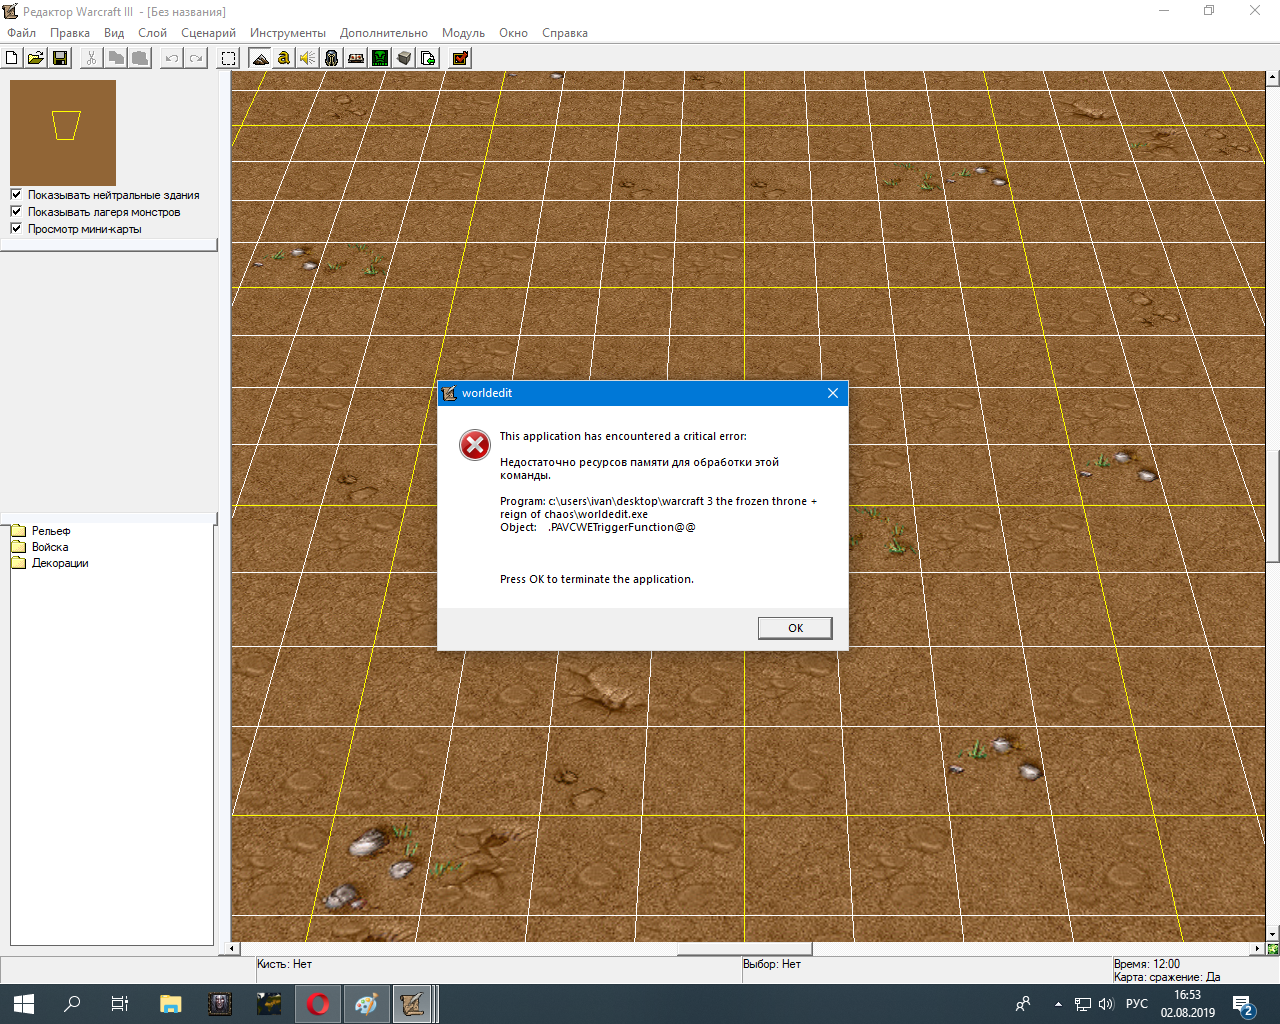Open the AI Editor green face icon
Image resolution: width=1280 pixels, height=1024 pixels.
click(x=380, y=58)
